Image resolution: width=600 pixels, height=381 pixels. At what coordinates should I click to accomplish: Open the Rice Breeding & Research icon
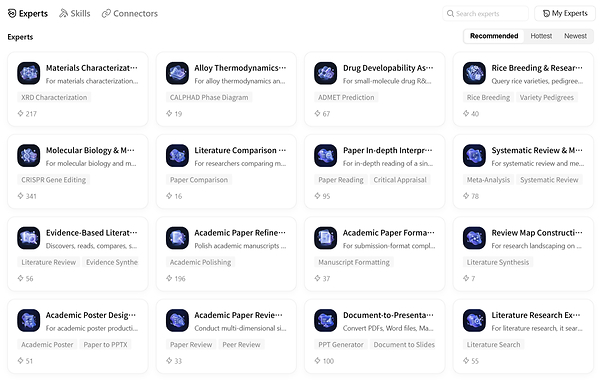[x=474, y=73]
